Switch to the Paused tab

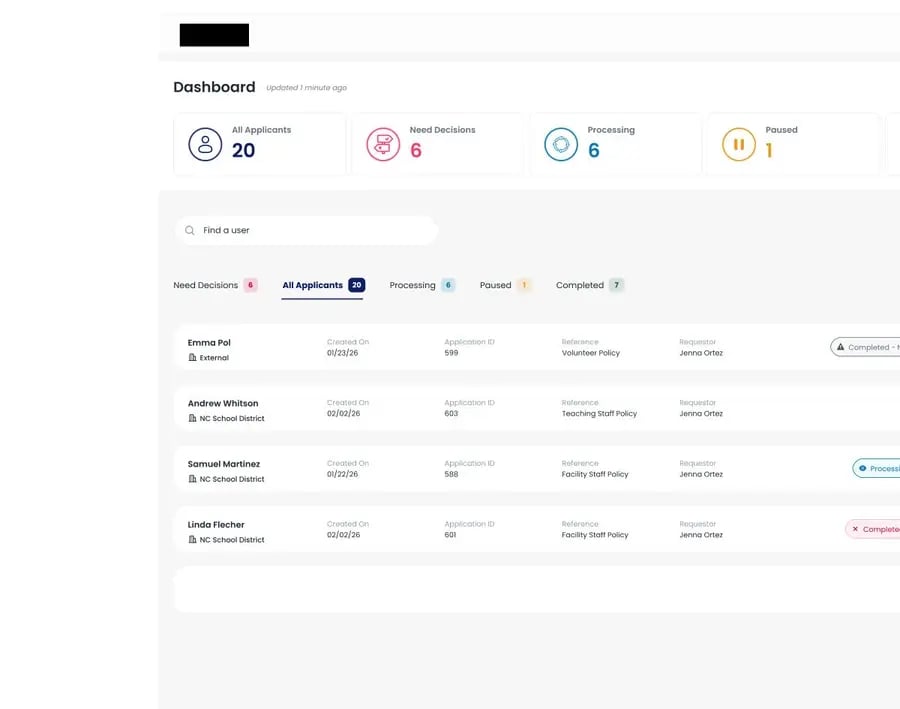pos(505,285)
